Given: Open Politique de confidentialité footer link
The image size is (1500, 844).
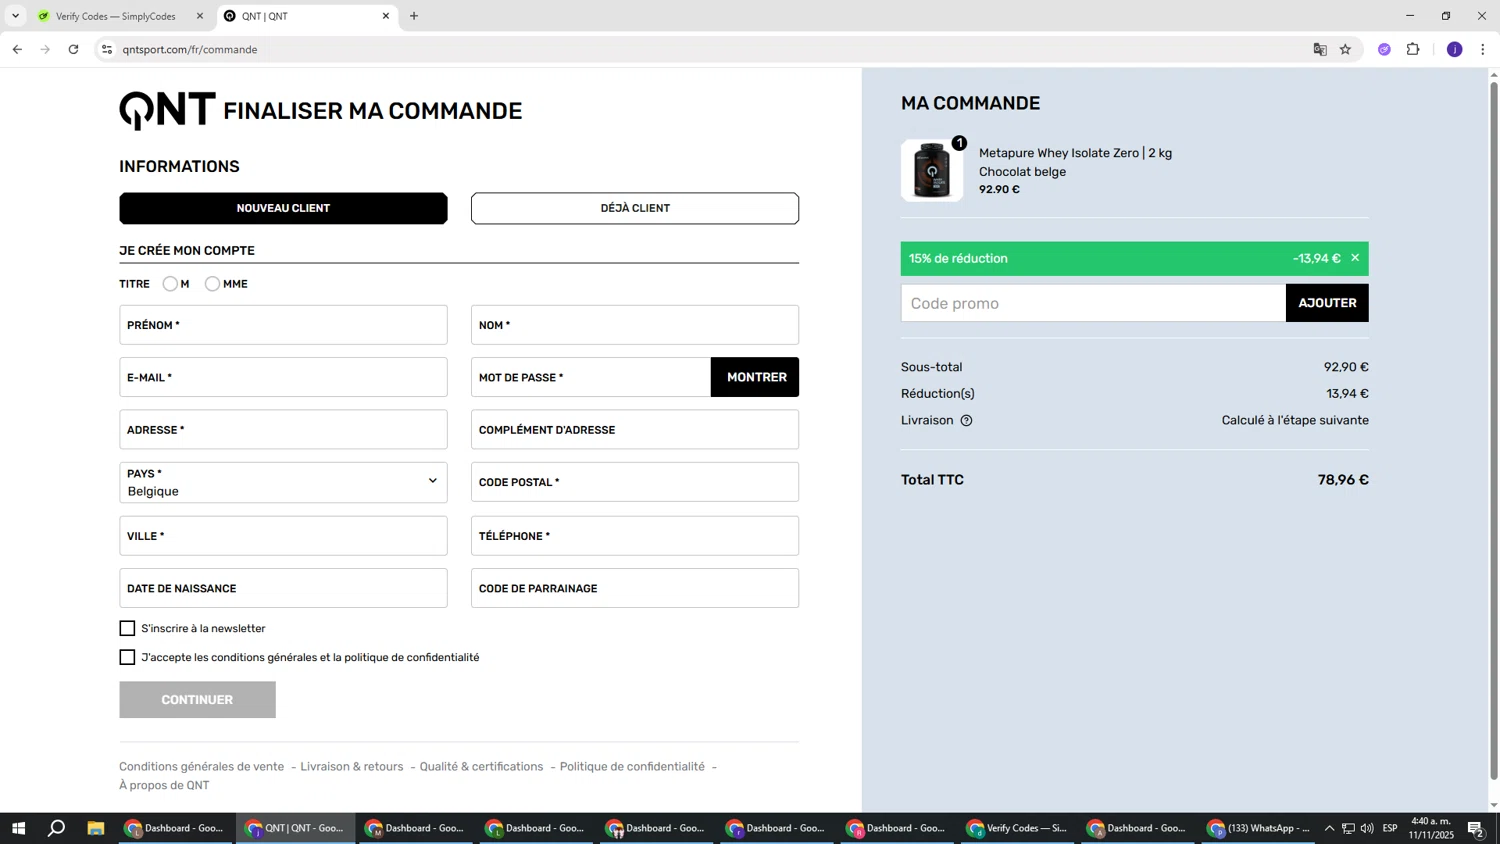Looking at the screenshot, I should coord(632,767).
